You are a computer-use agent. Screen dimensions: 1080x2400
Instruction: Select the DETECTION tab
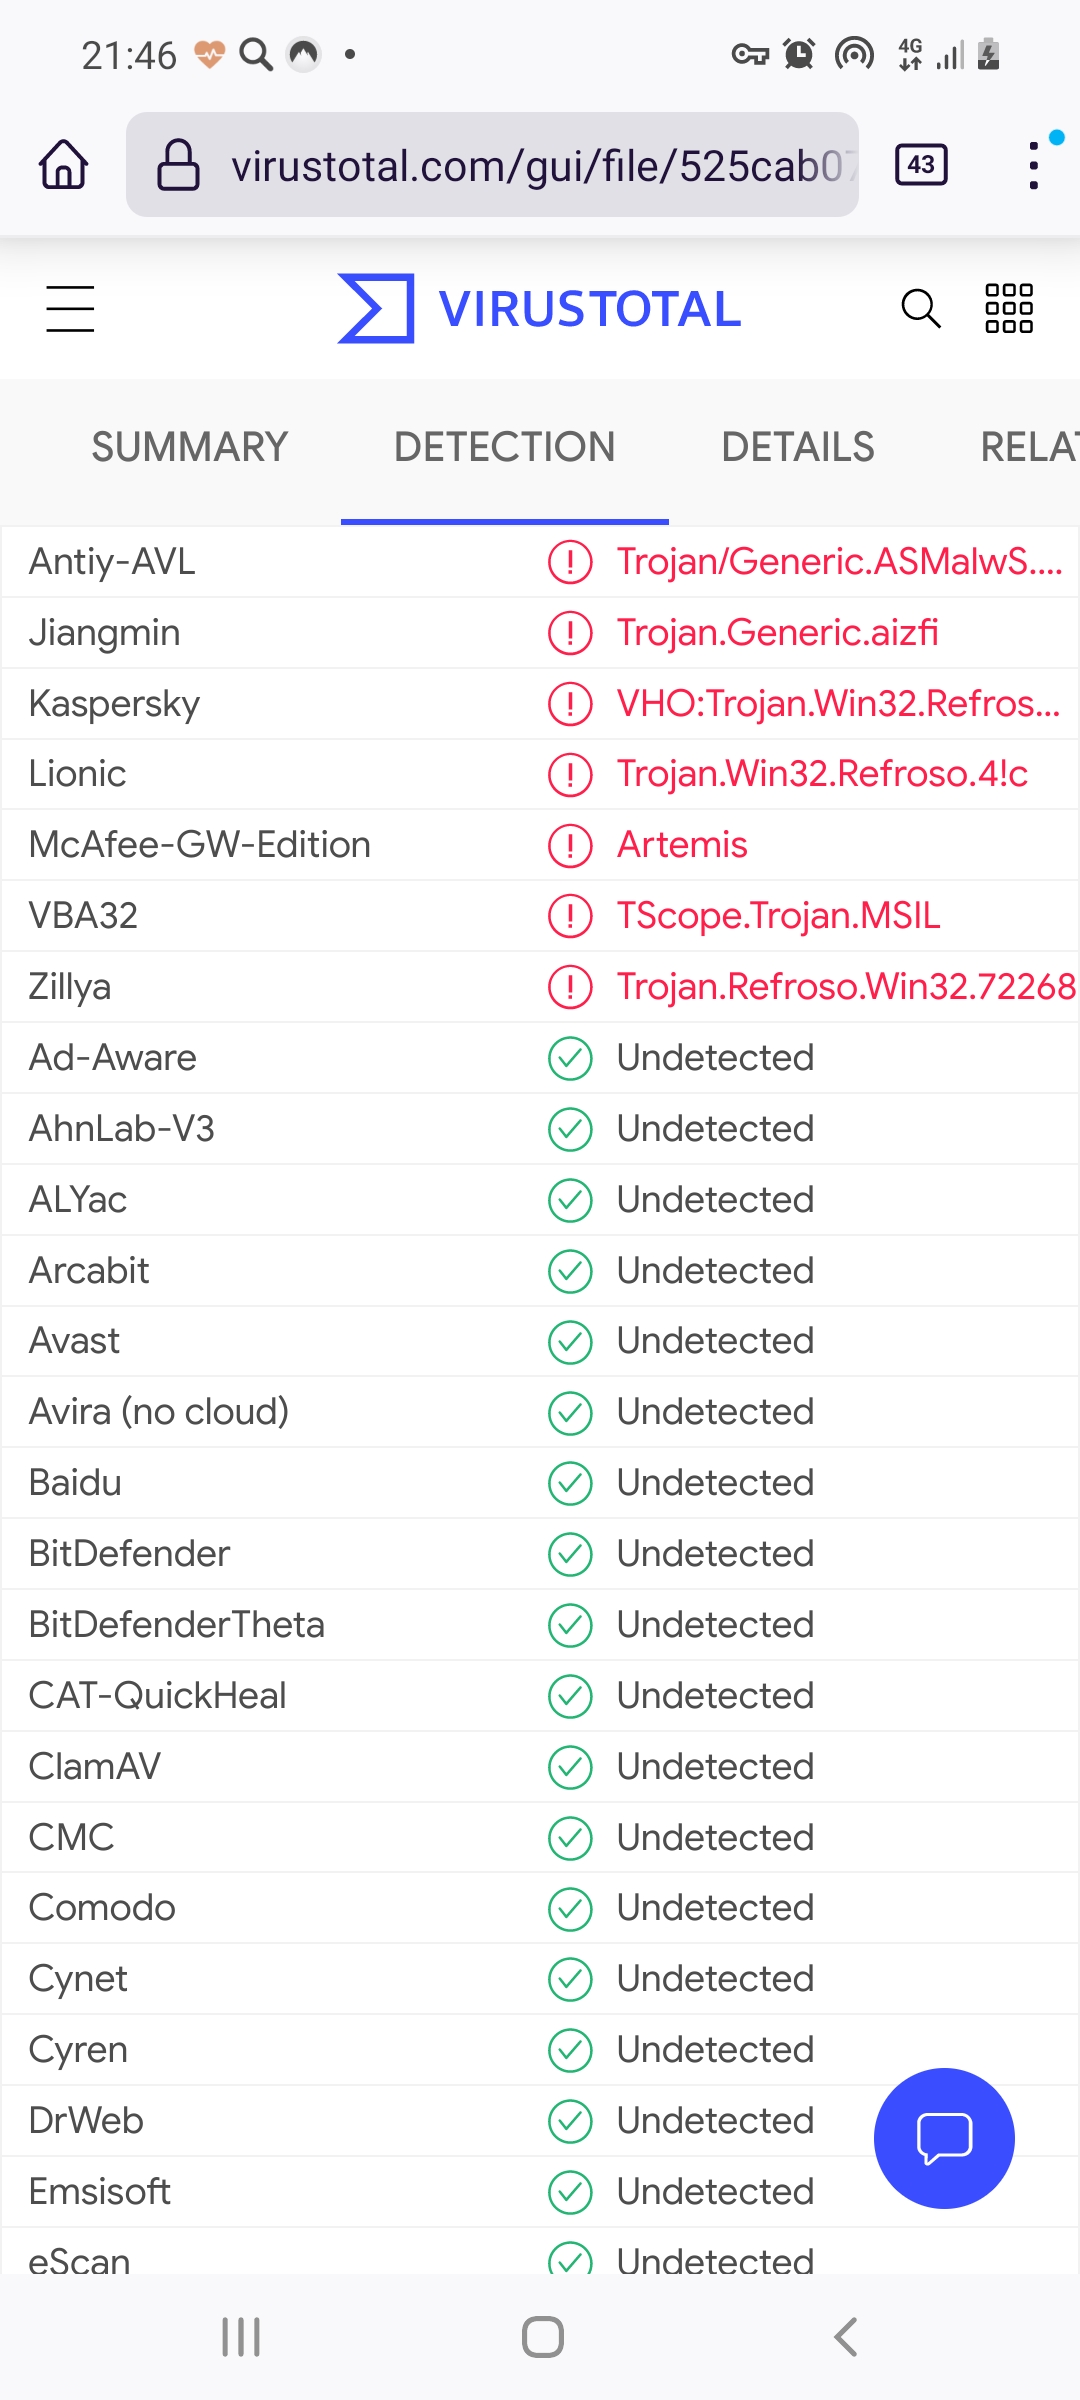pos(504,447)
